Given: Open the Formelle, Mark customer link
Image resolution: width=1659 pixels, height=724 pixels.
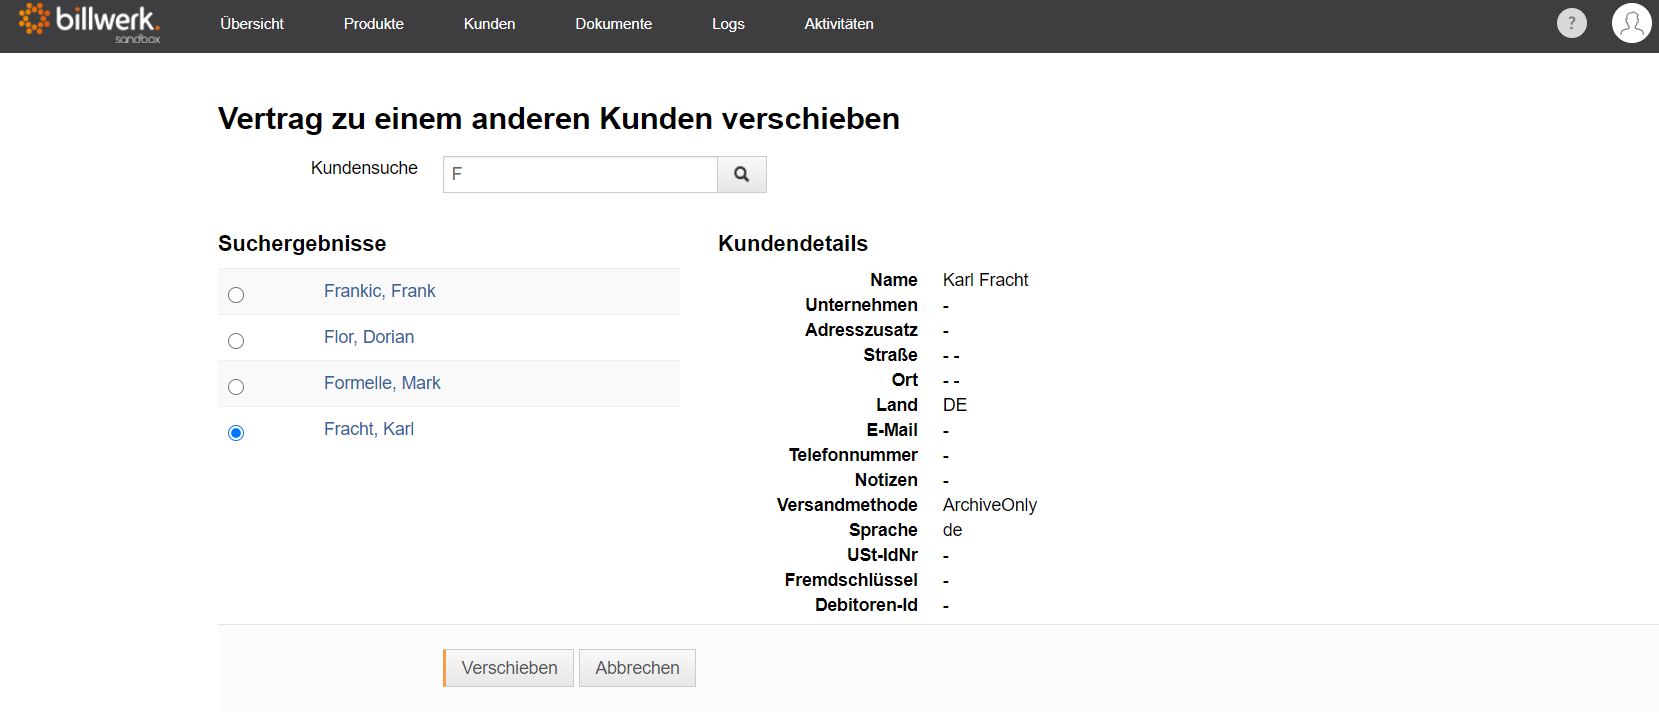Looking at the screenshot, I should (382, 383).
